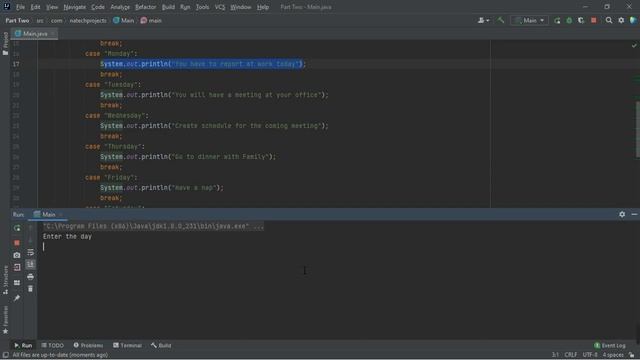Open the Code menu
The height and width of the screenshot is (360, 640).
(98, 7)
